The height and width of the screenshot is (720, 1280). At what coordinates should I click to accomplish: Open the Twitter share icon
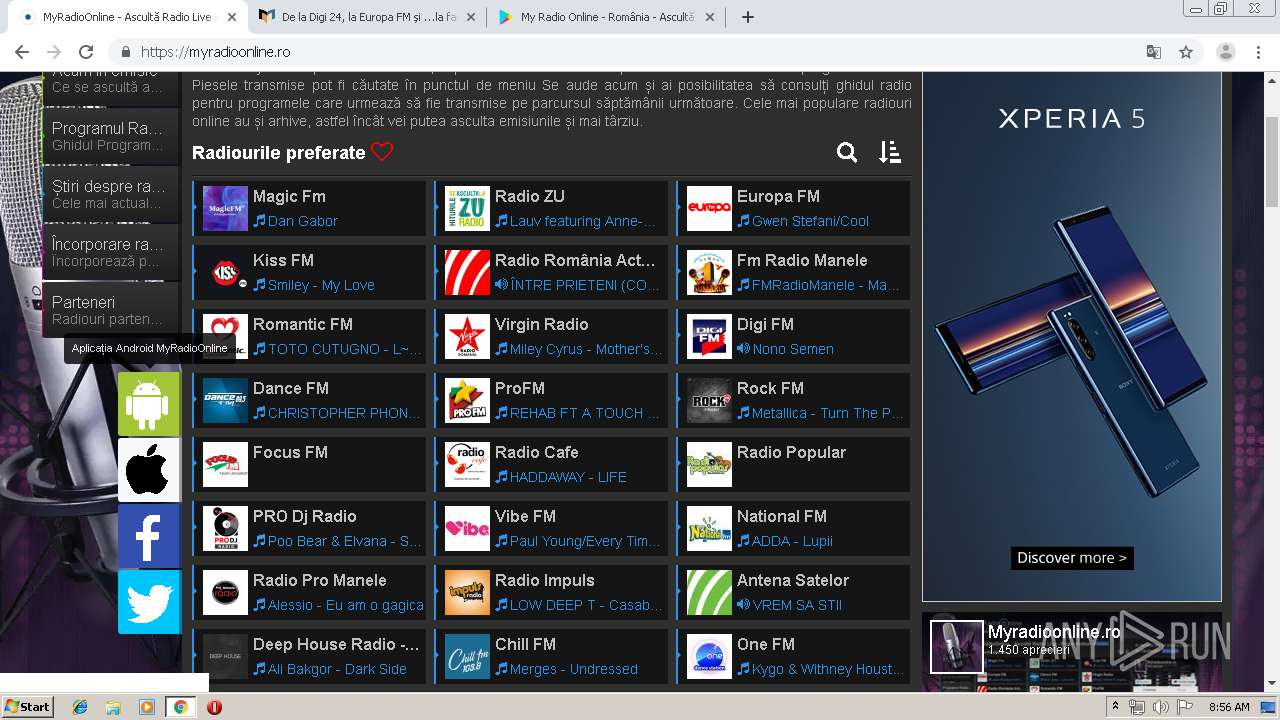coord(149,602)
